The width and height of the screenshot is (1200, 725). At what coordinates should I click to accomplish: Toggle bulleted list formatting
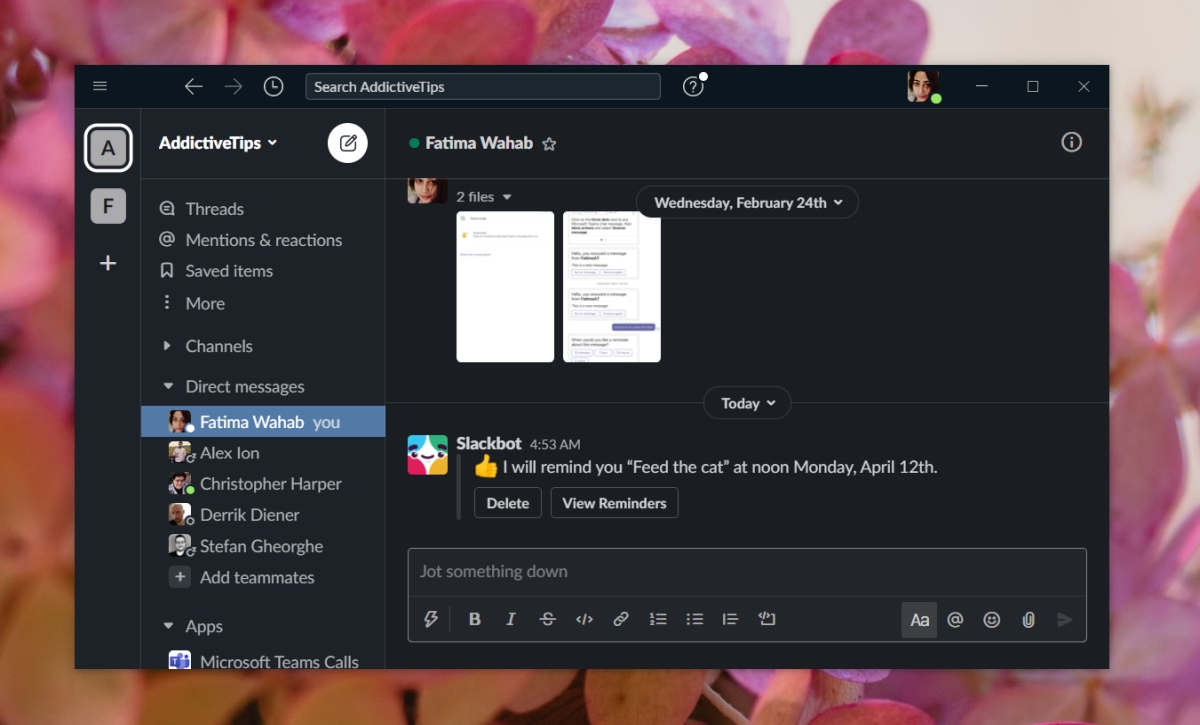tap(694, 619)
